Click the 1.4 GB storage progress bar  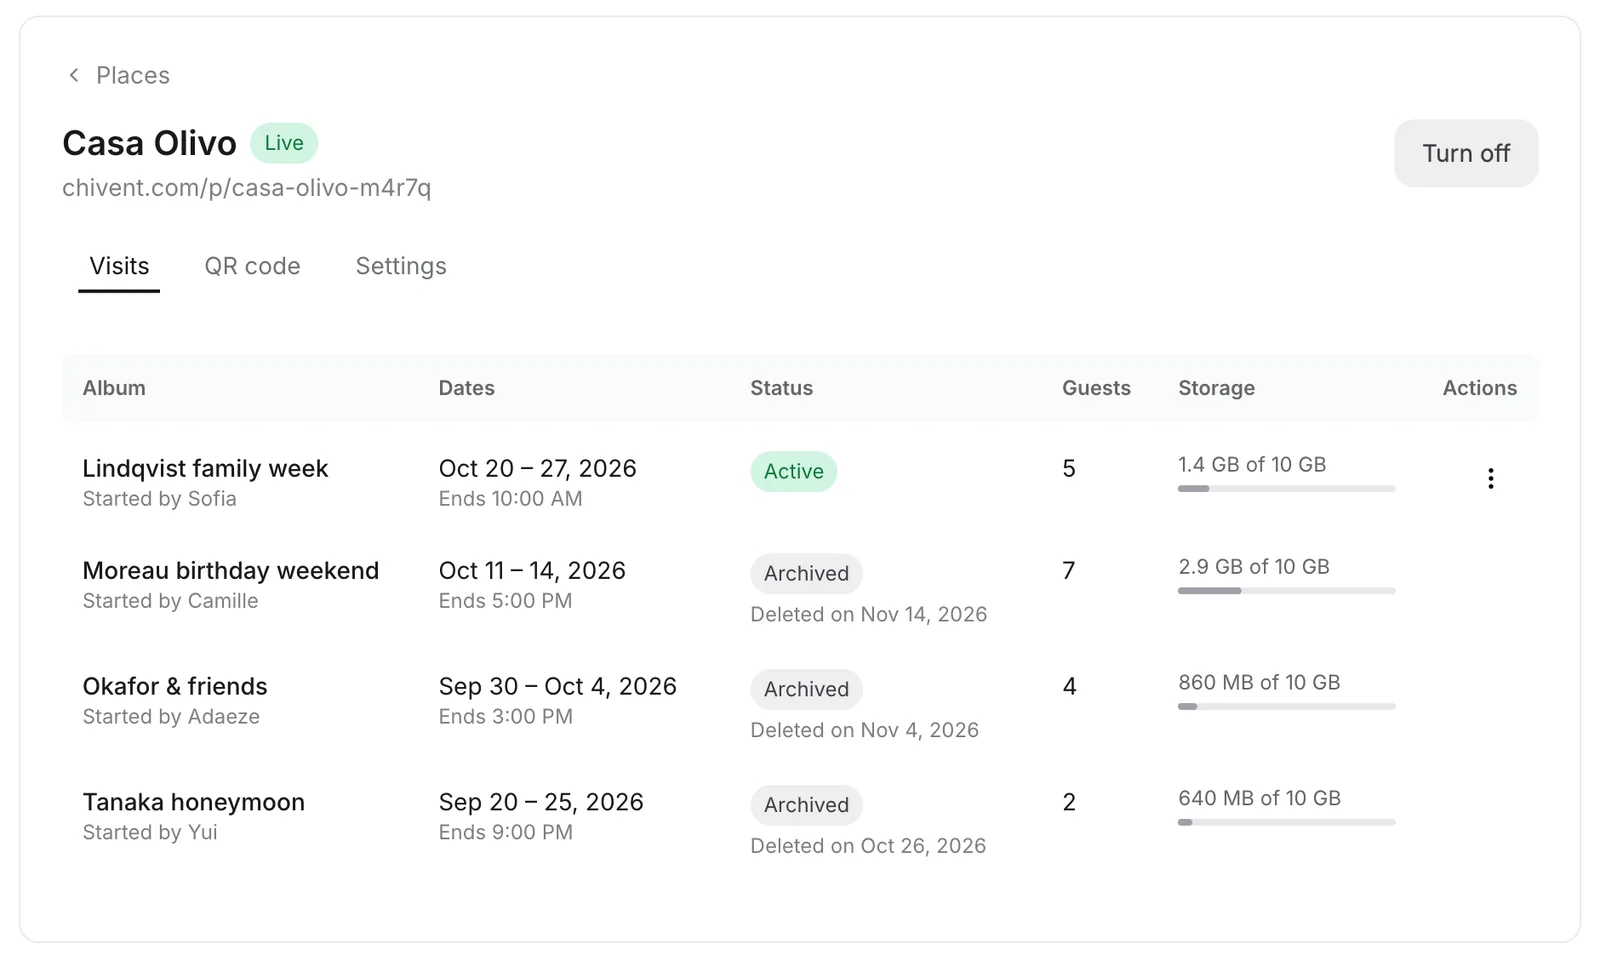pos(1286,489)
